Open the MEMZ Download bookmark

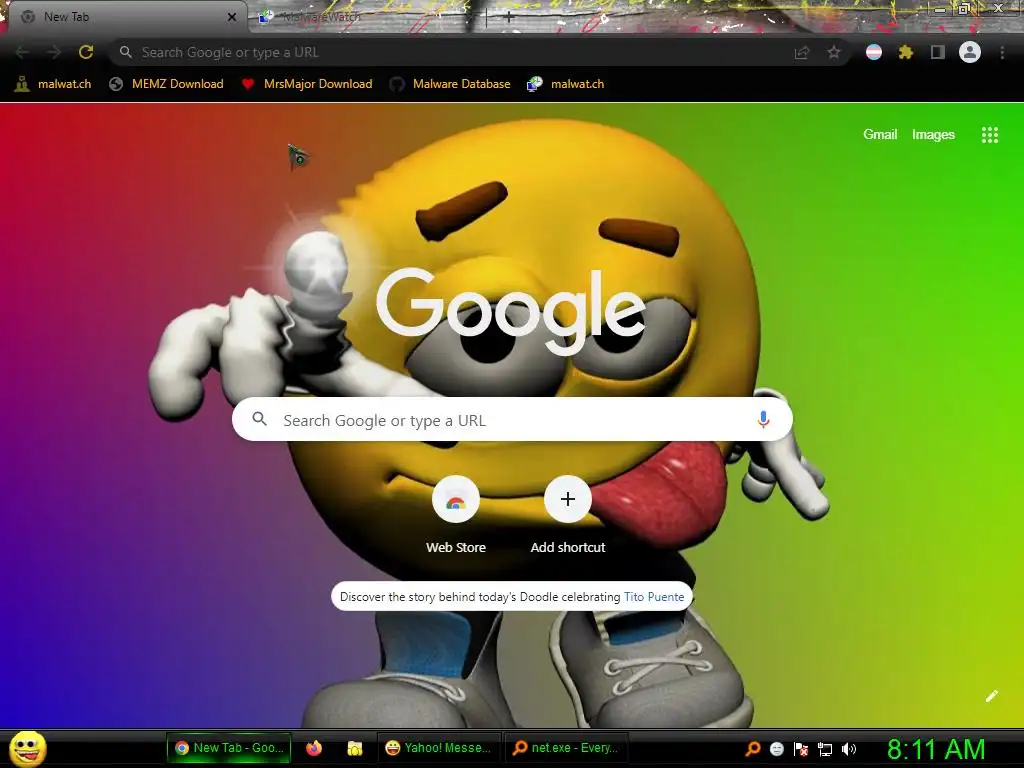coord(167,84)
